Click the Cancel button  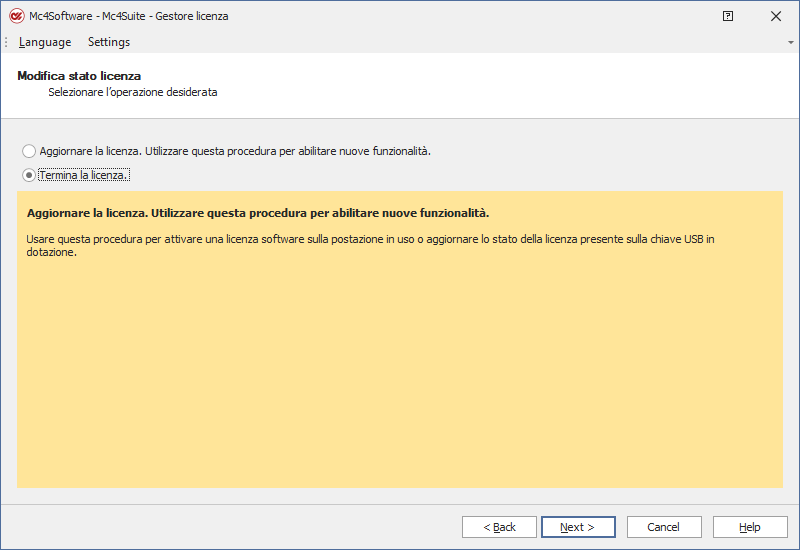(663, 527)
